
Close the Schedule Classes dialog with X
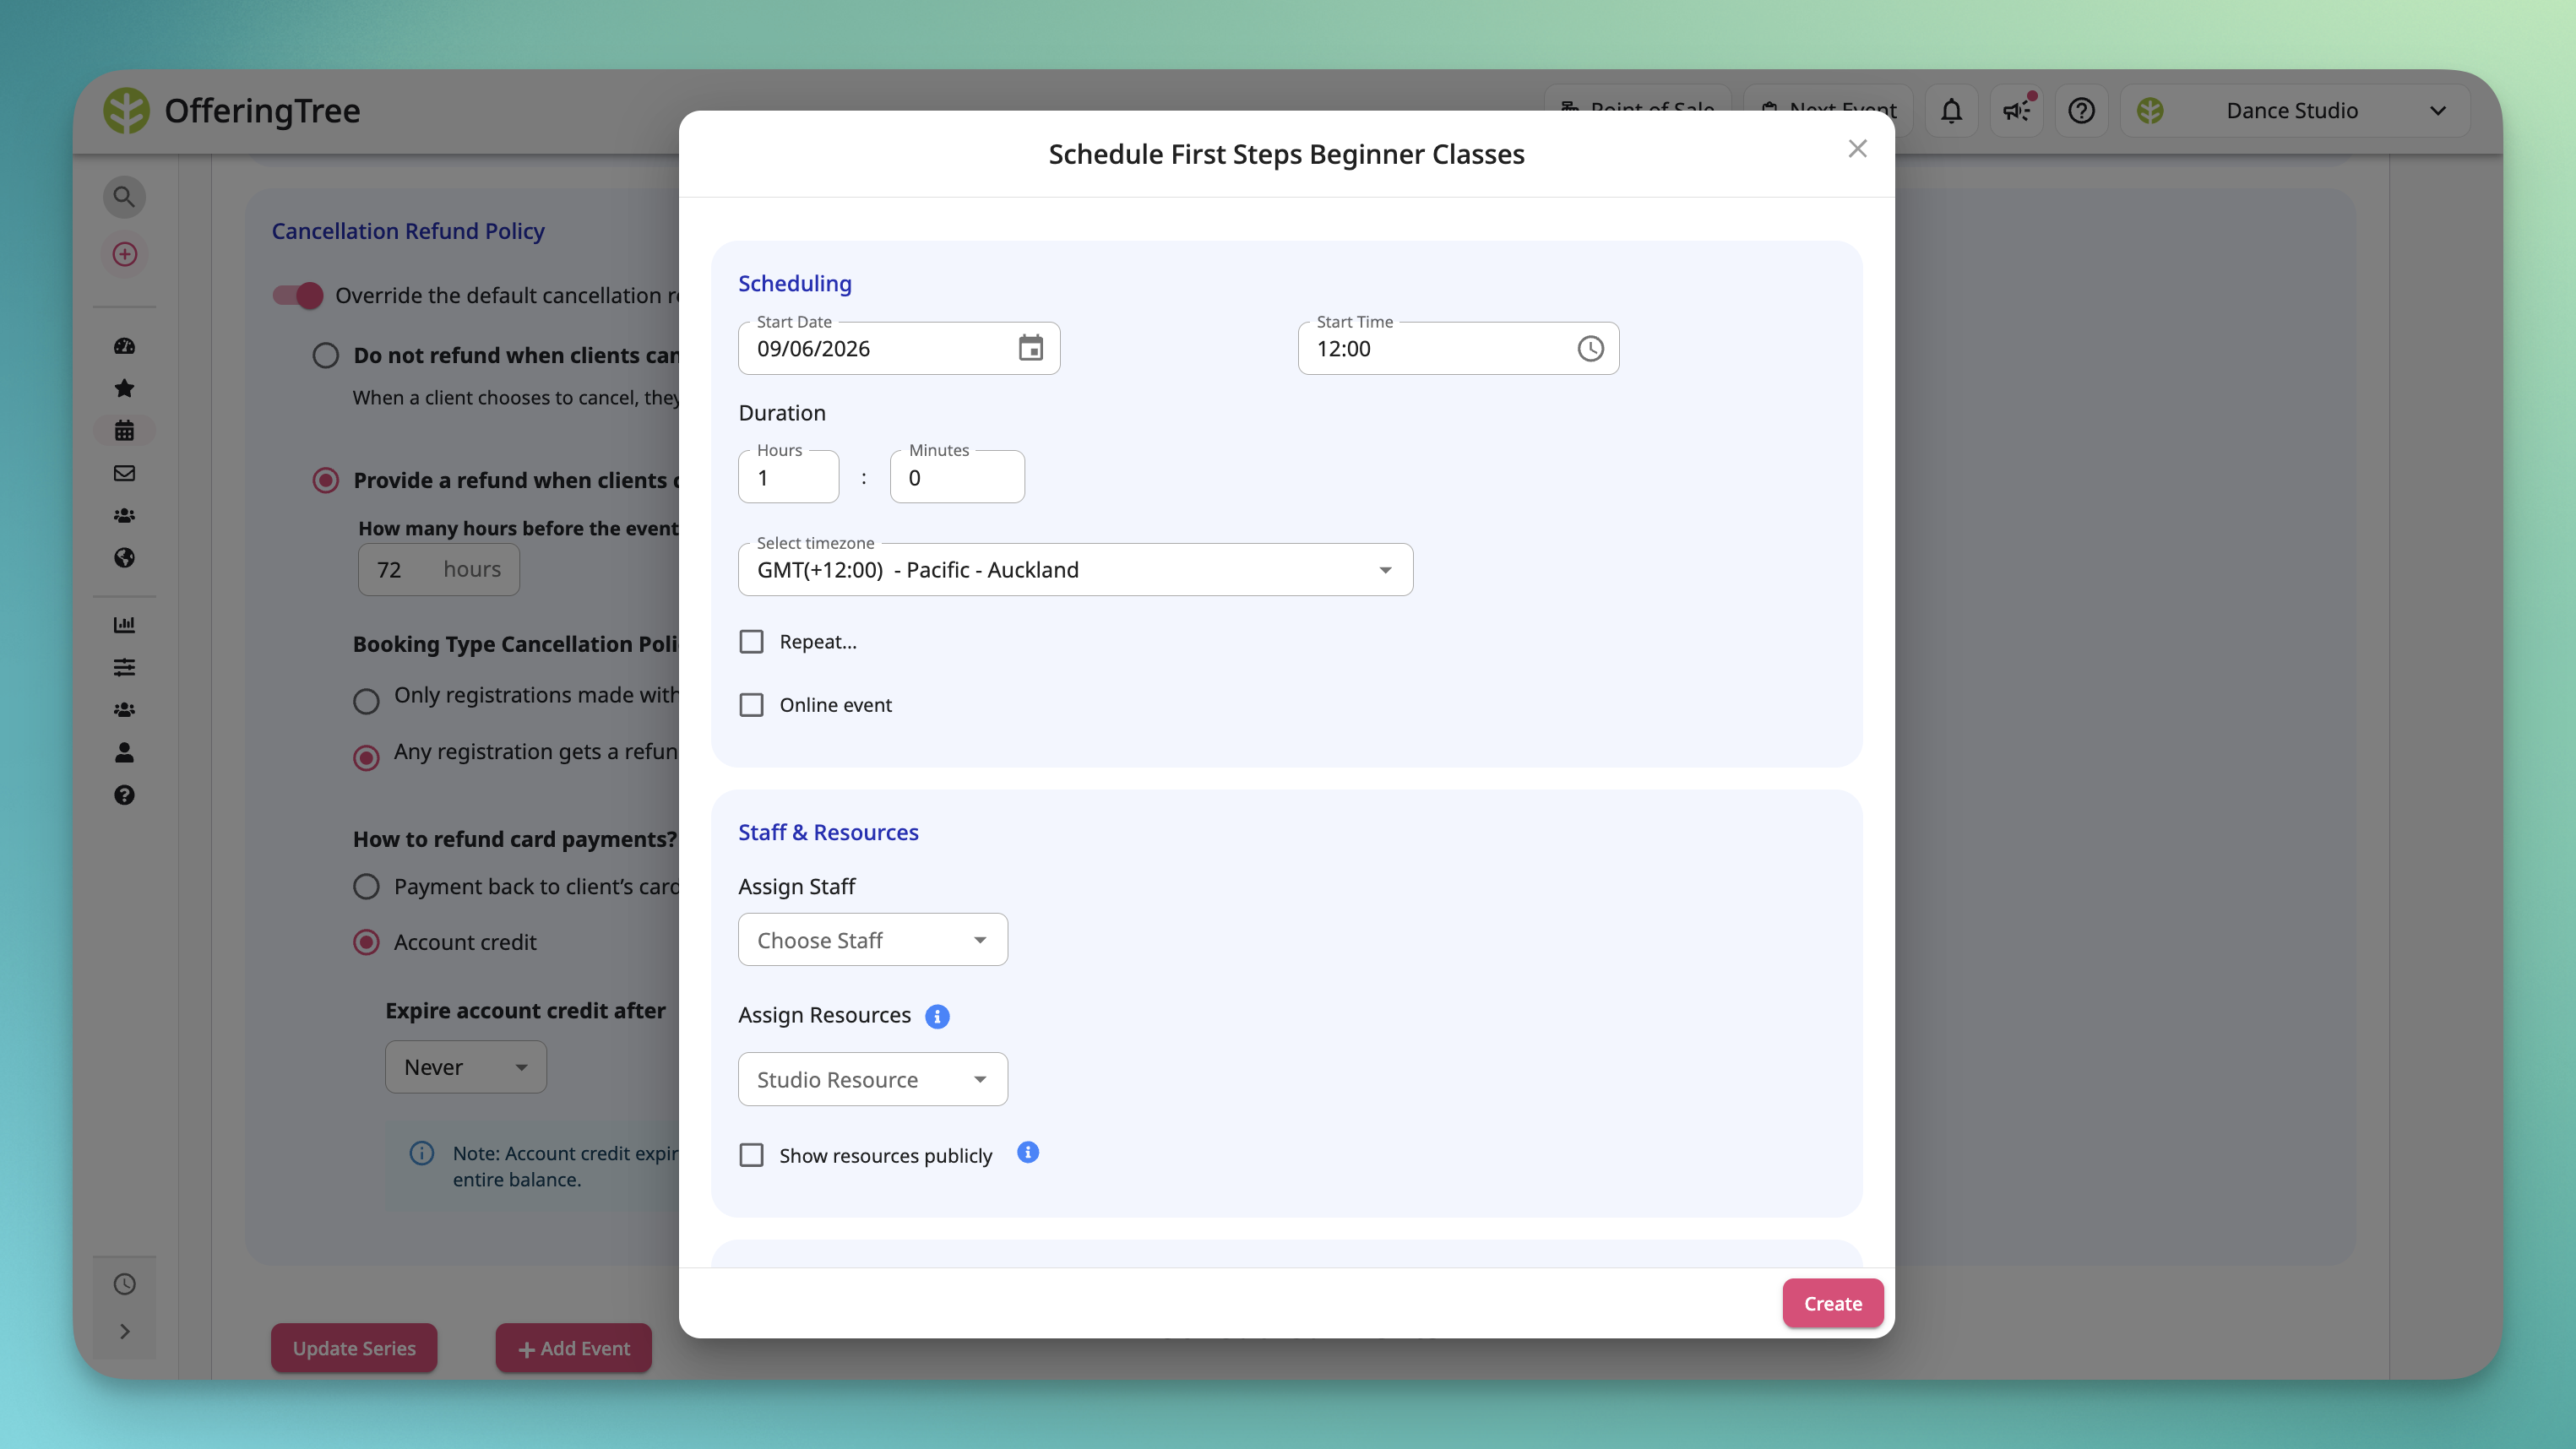point(1857,149)
